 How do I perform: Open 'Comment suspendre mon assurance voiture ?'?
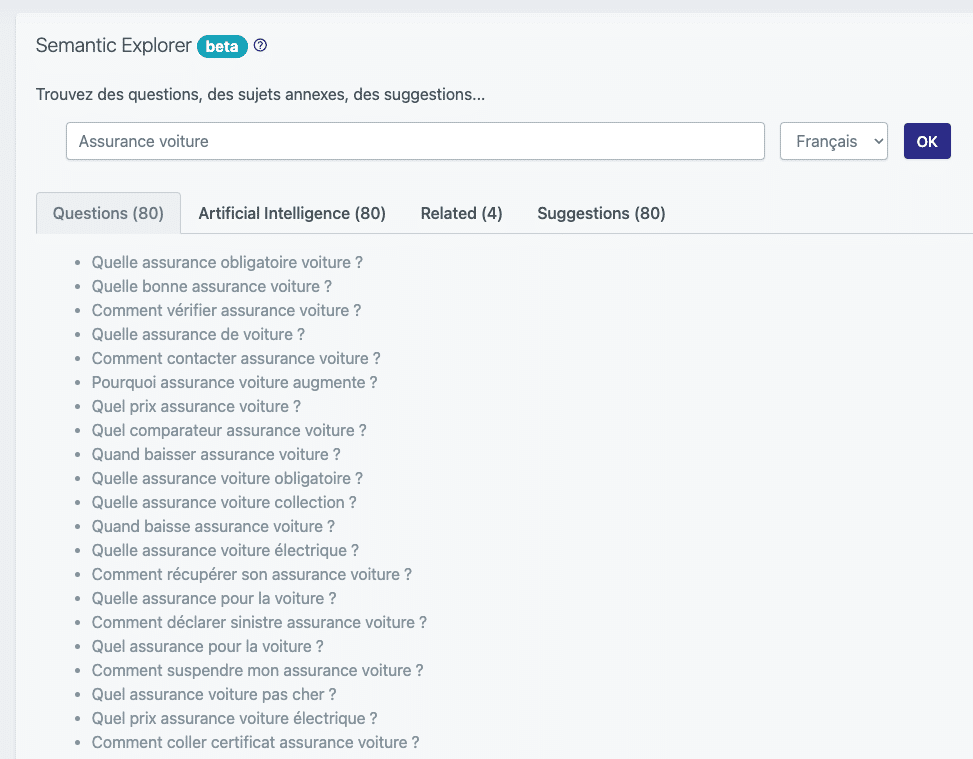(257, 670)
